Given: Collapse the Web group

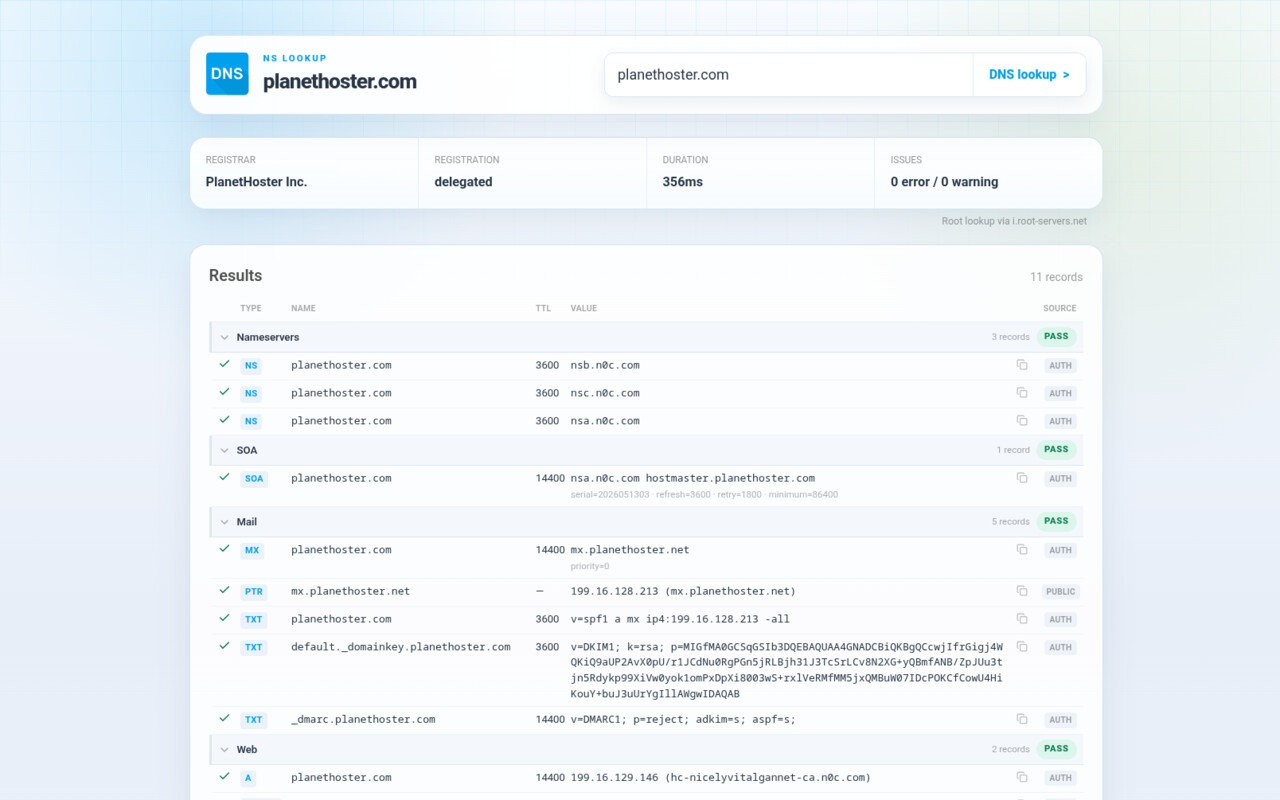Looking at the screenshot, I should point(225,749).
